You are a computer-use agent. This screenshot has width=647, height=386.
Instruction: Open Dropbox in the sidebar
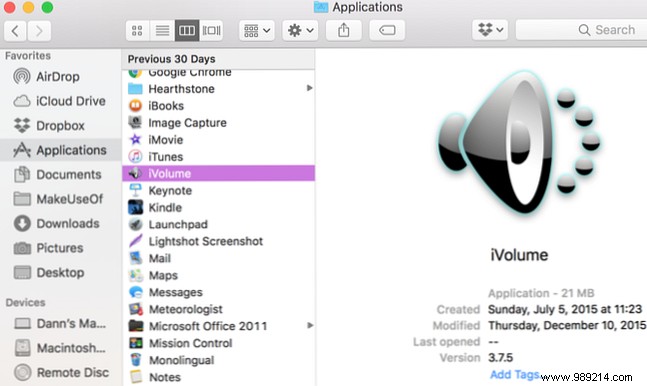pyautogui.click(x=60, y=126)
